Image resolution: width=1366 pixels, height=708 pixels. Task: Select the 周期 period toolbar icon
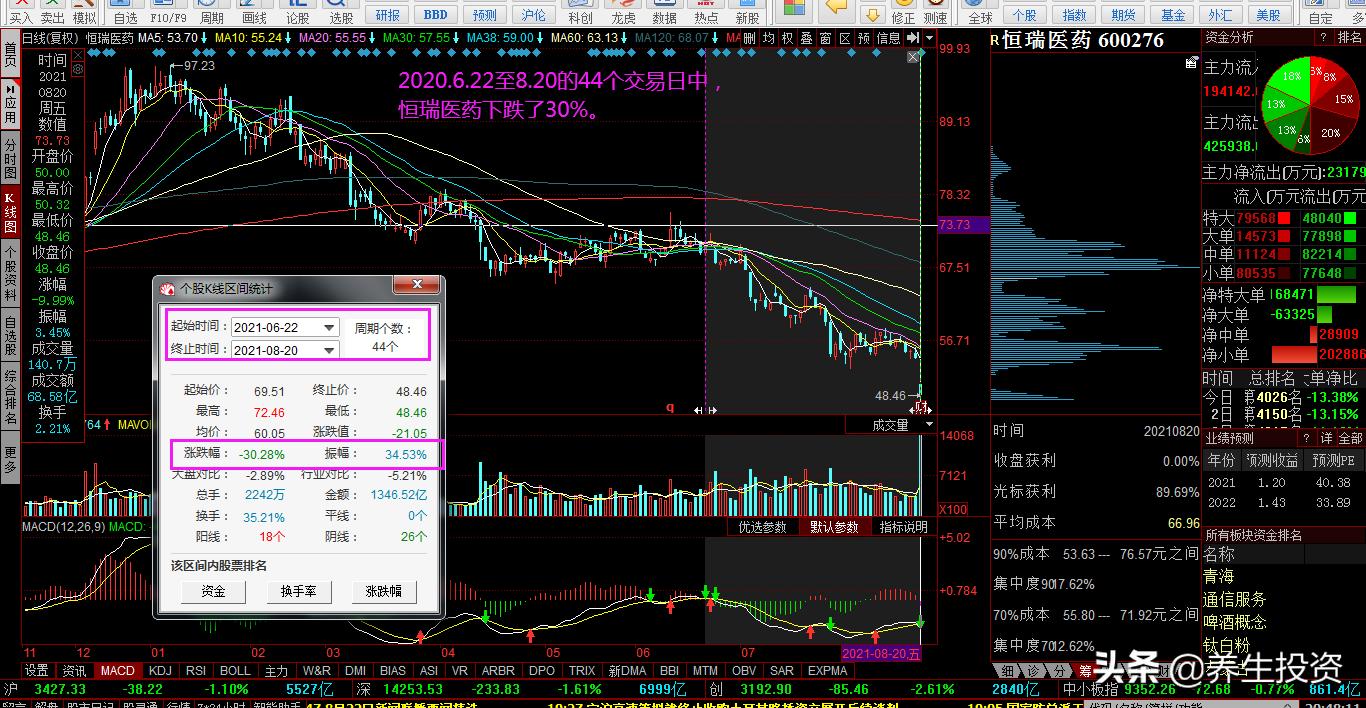(211, 12)
